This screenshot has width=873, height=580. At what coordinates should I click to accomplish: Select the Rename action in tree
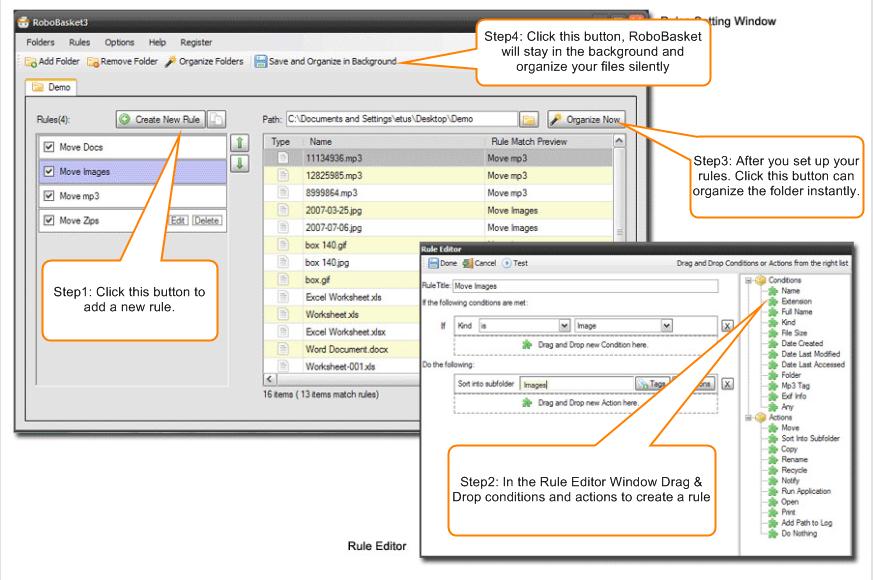pos(794,460)
